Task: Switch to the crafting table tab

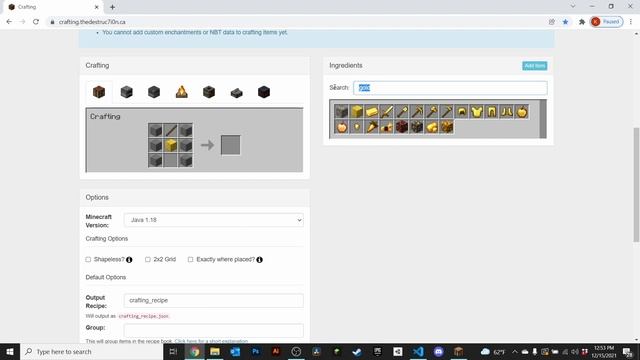Action: [99, 92]
